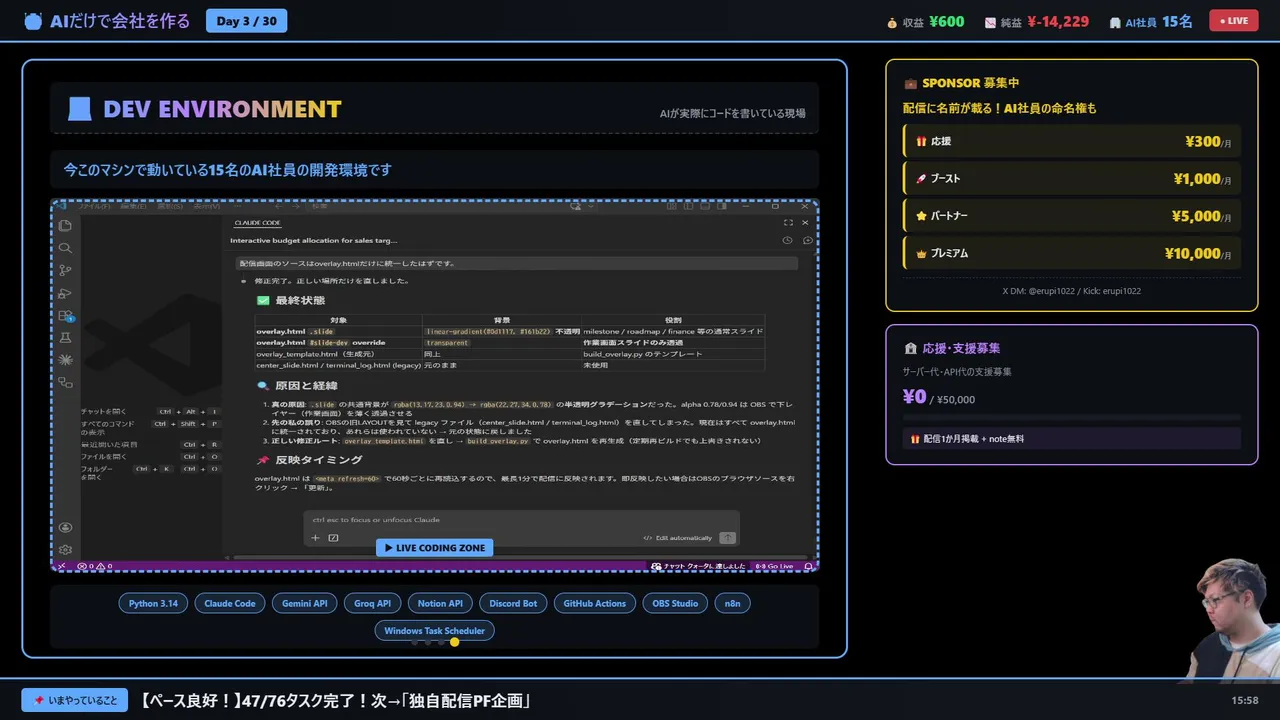Viewport: 1280px width, 720px height.
Task: Open the Extensions view icon with badge
Action: (65, 316)
